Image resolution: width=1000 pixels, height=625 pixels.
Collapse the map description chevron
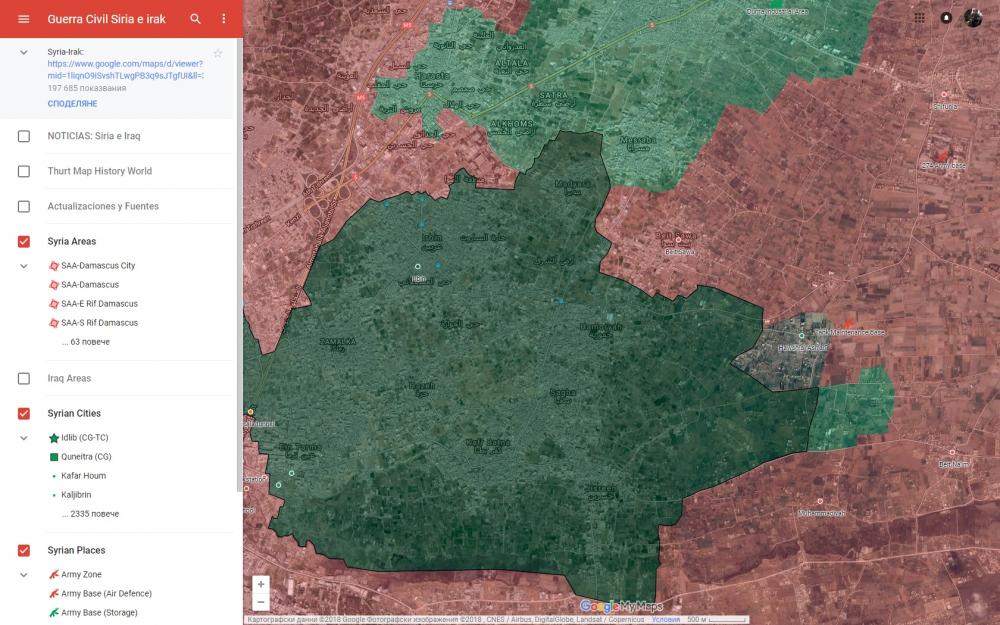coord(24,52)
